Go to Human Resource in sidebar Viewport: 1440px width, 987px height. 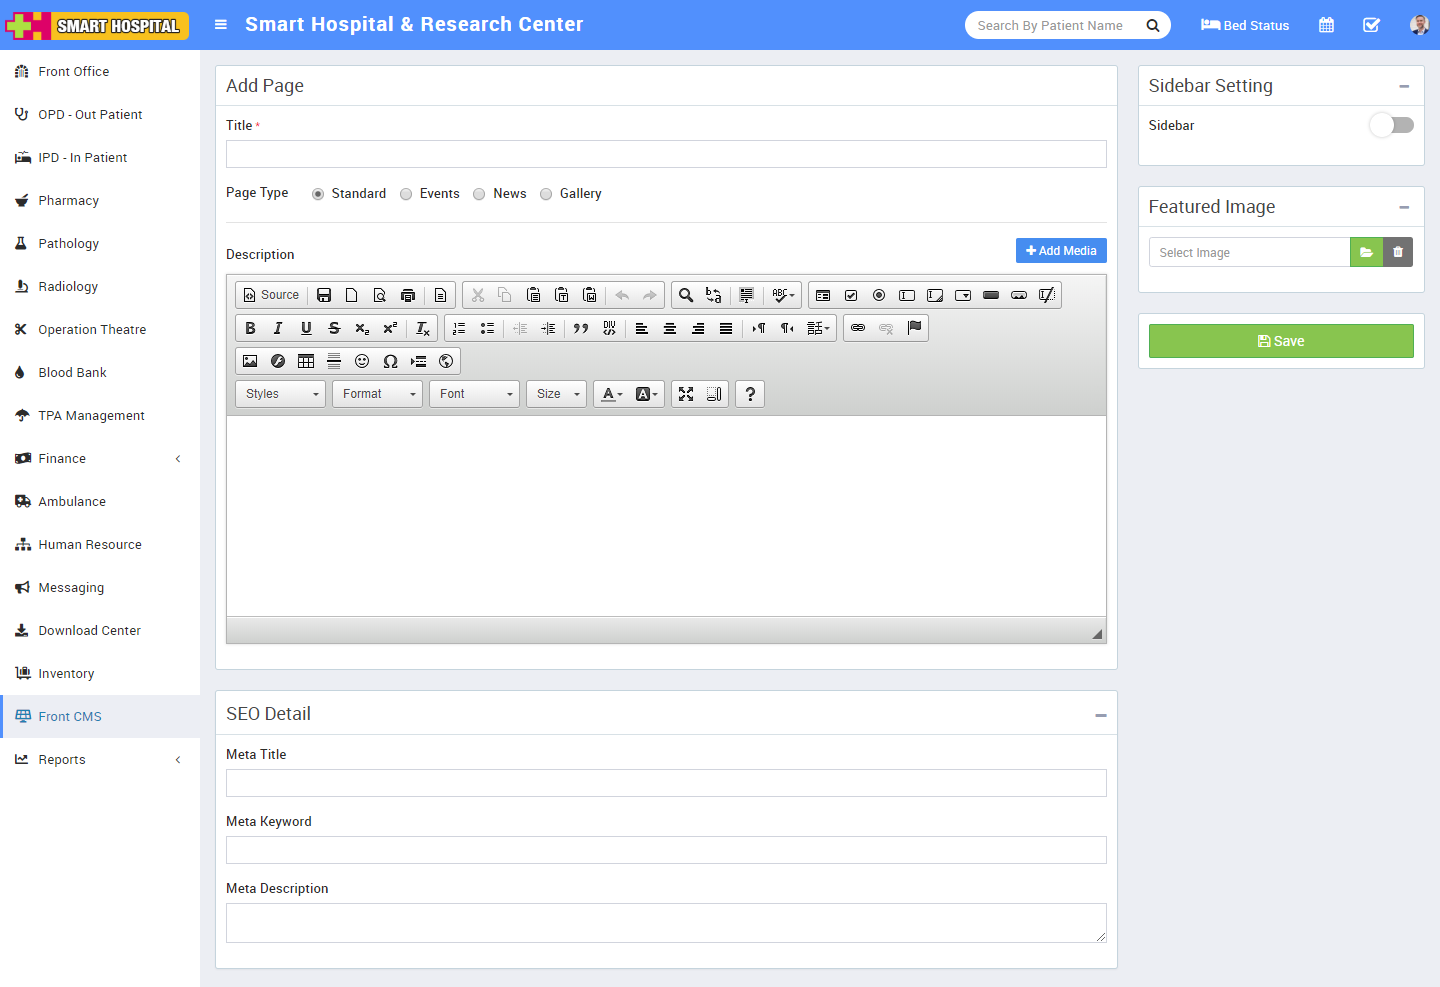coord(90,545)
